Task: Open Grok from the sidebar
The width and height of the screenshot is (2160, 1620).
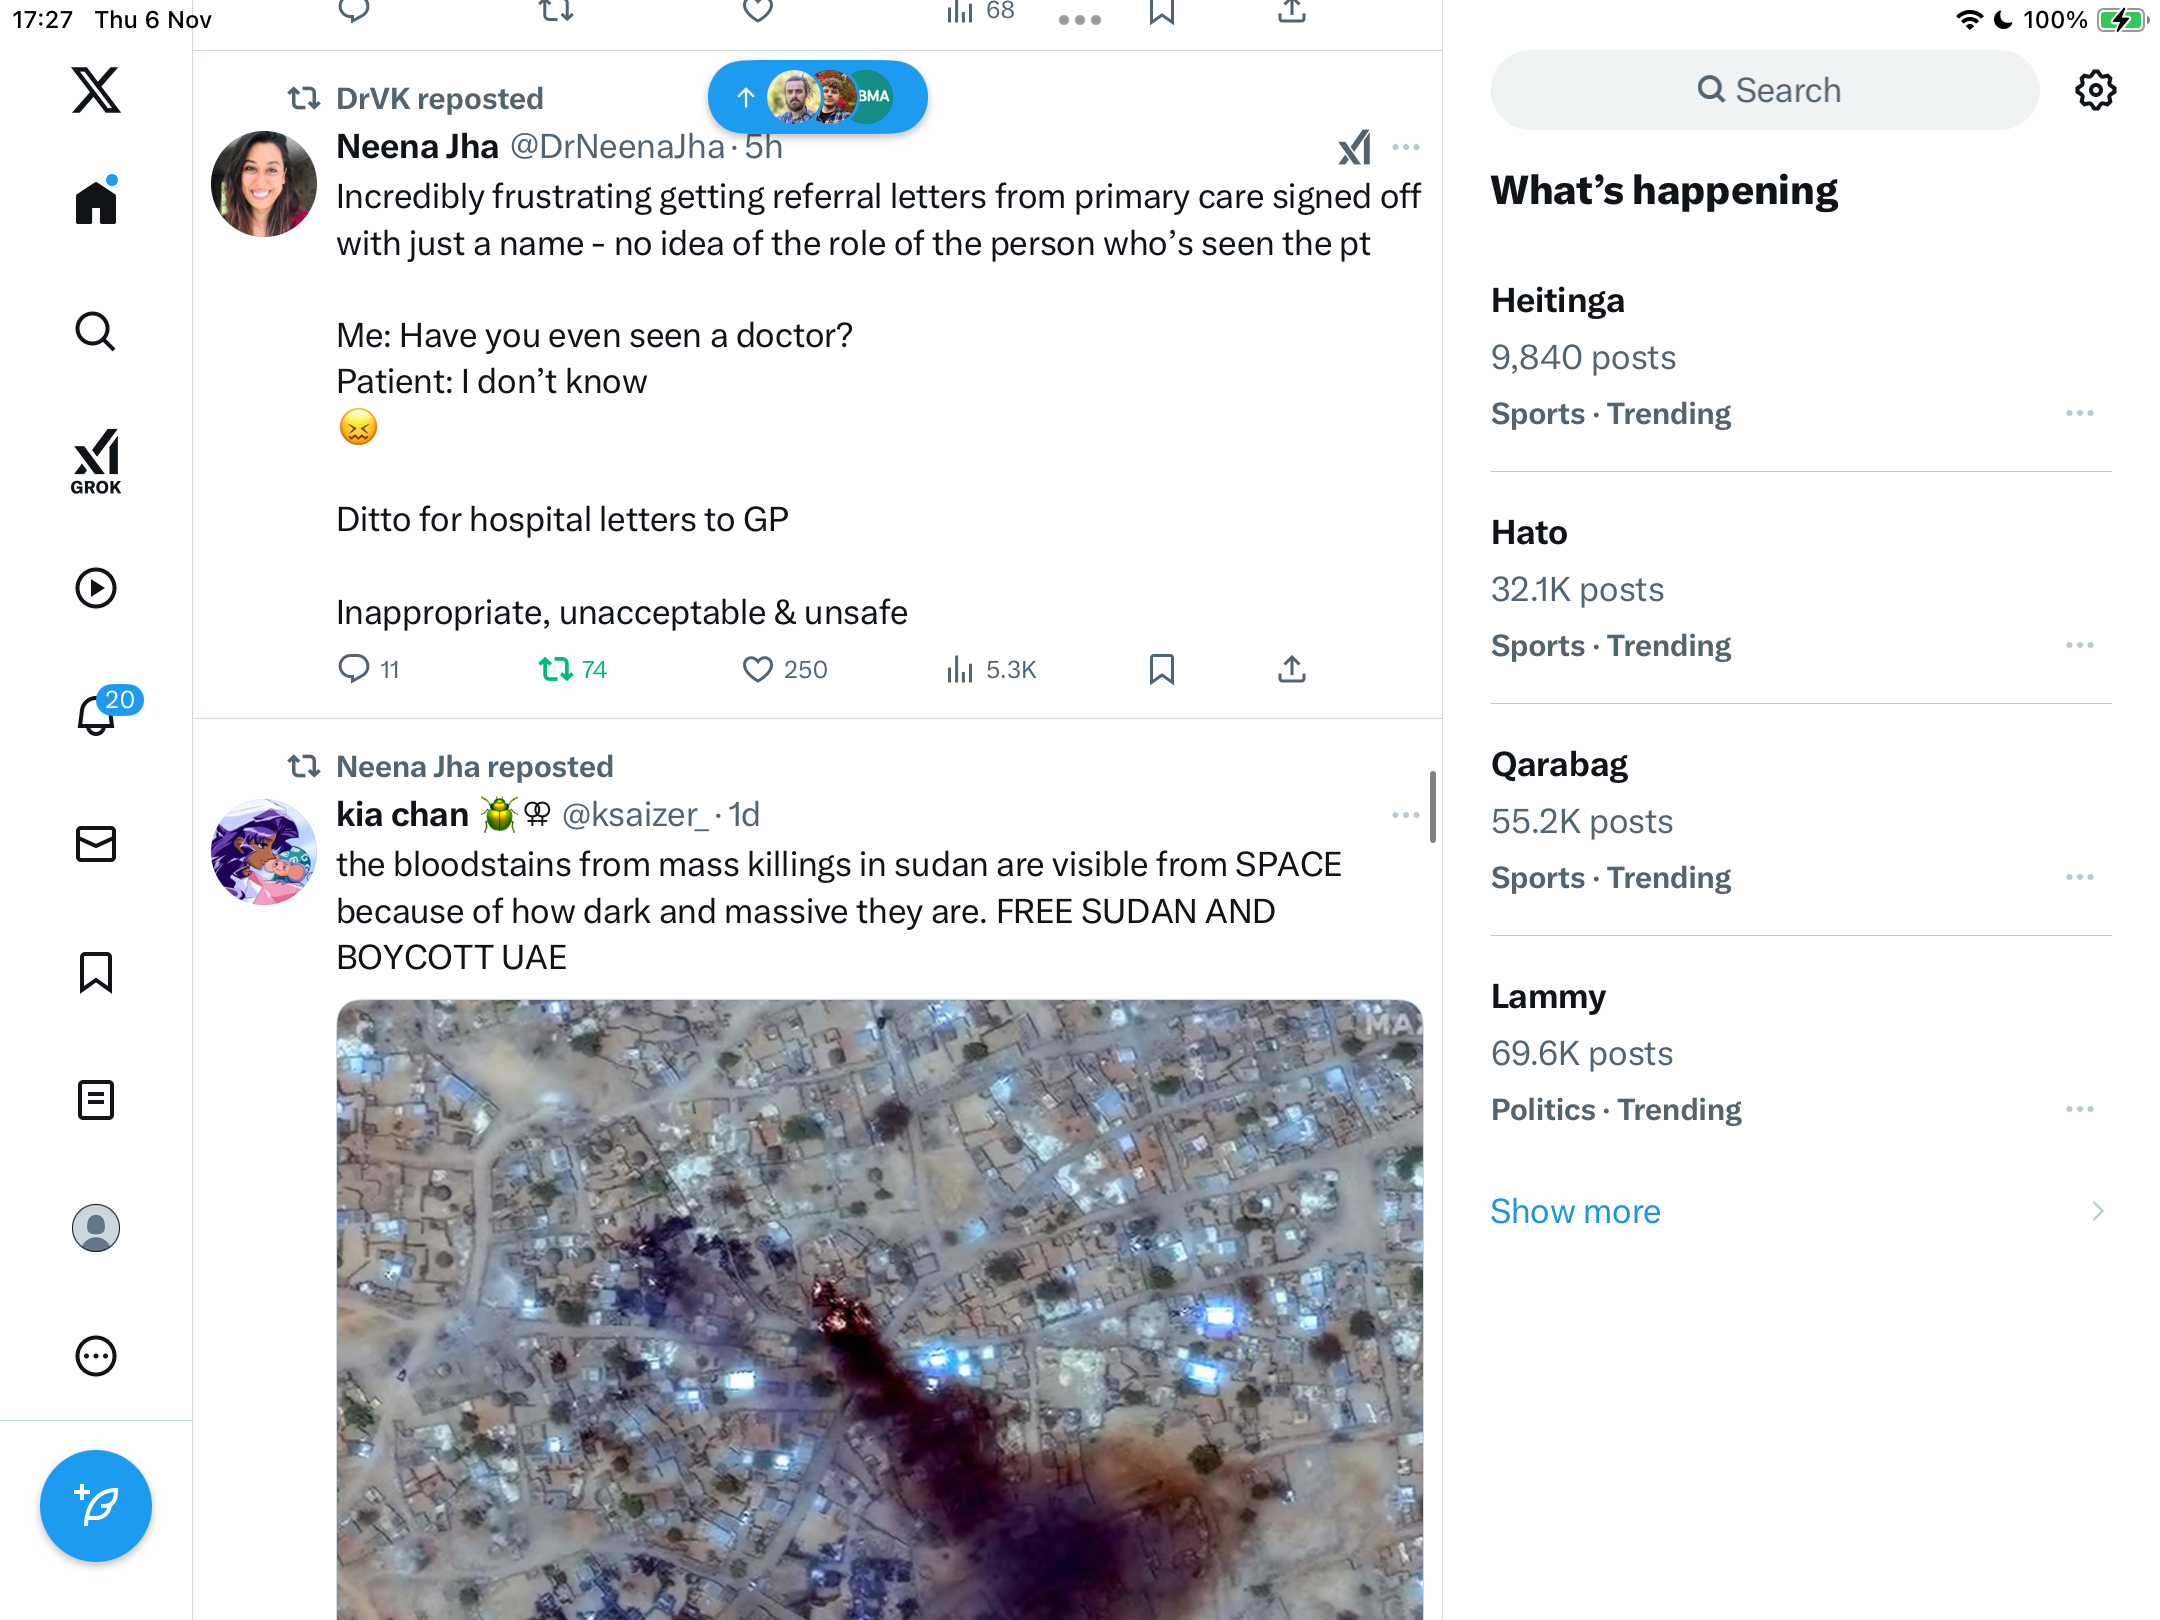Action: point(96,462)
